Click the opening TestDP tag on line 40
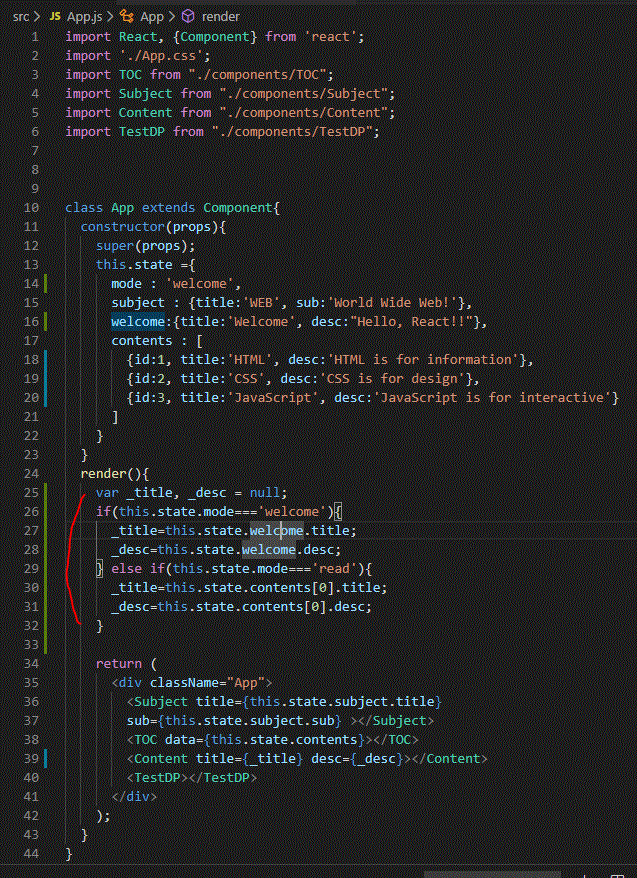637x878 pixels. click(x=157, y=778)
